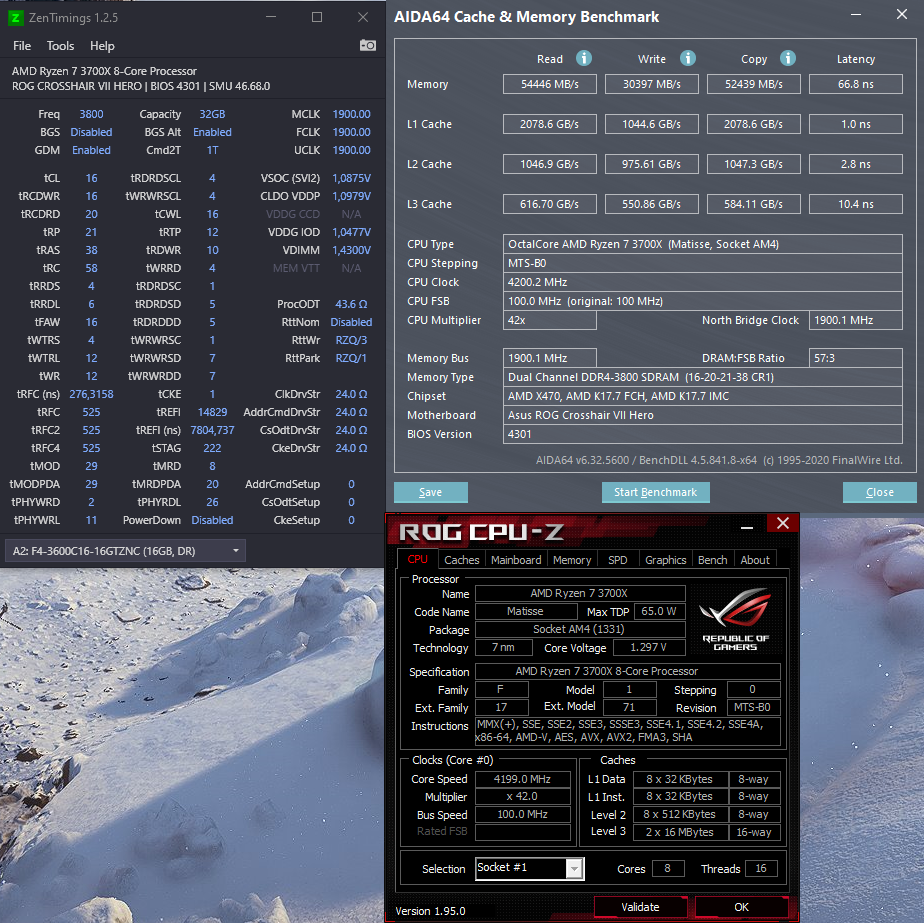Click the Save button in AIDA64

coord(431,492)
